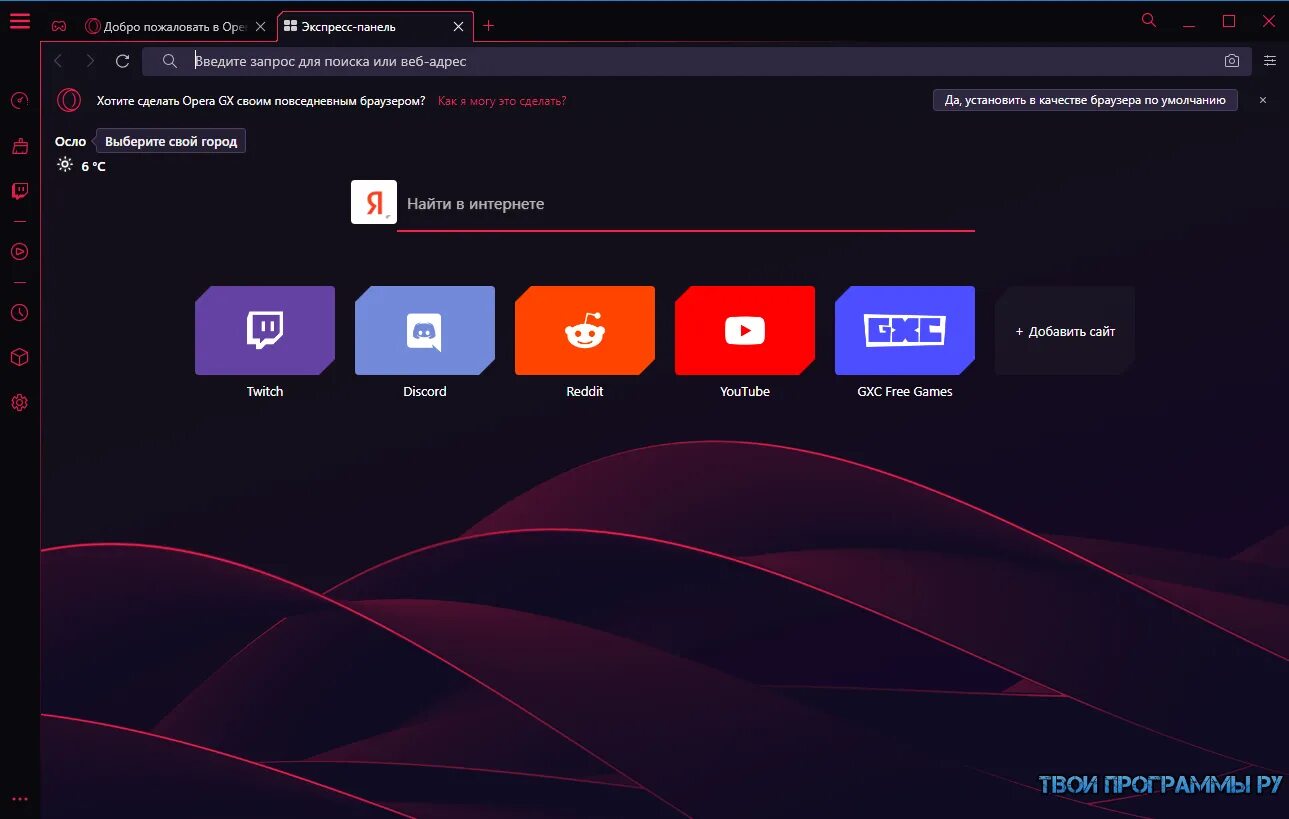
Task: Click the Осло city label
Action: (x=70, y=141)
